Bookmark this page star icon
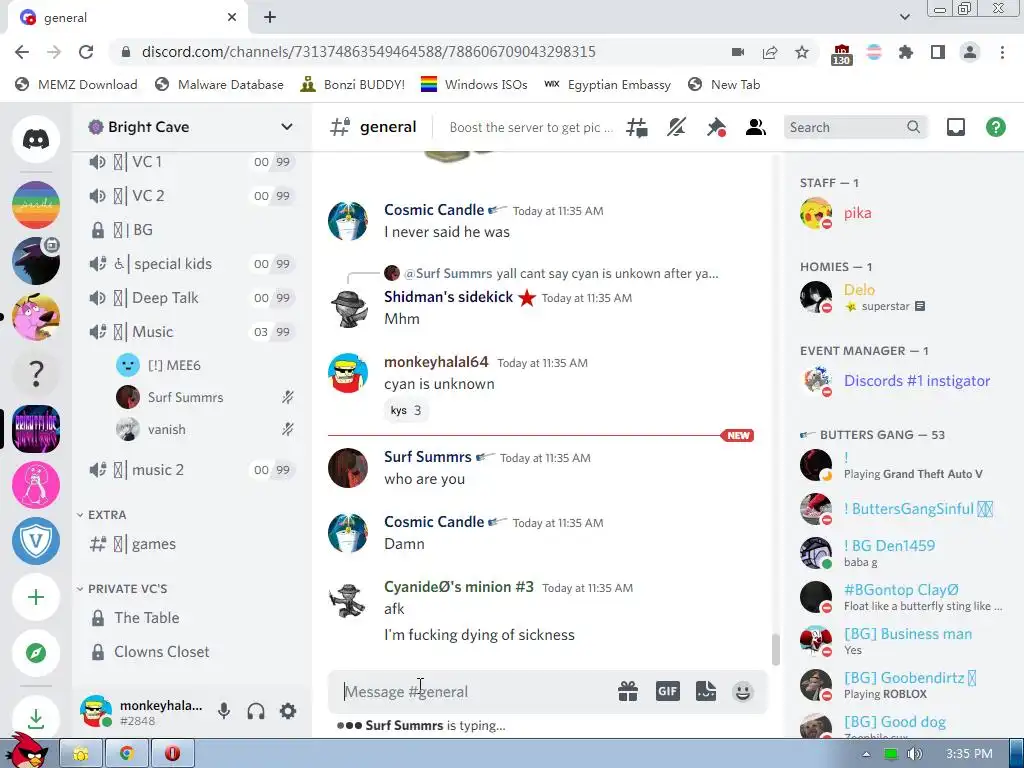This screenshot has height=768, width=1024. (x=802, y=52)
